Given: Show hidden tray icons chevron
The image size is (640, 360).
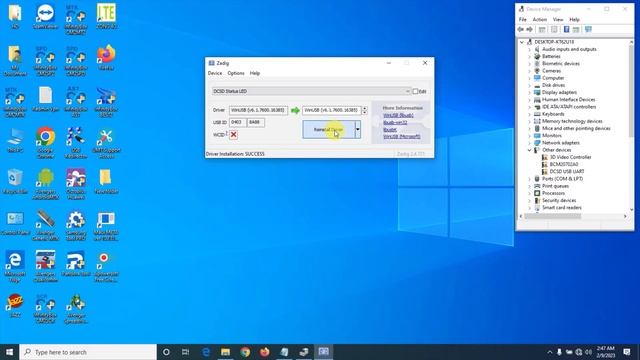Looking at the screenshot, I should 549,352.
